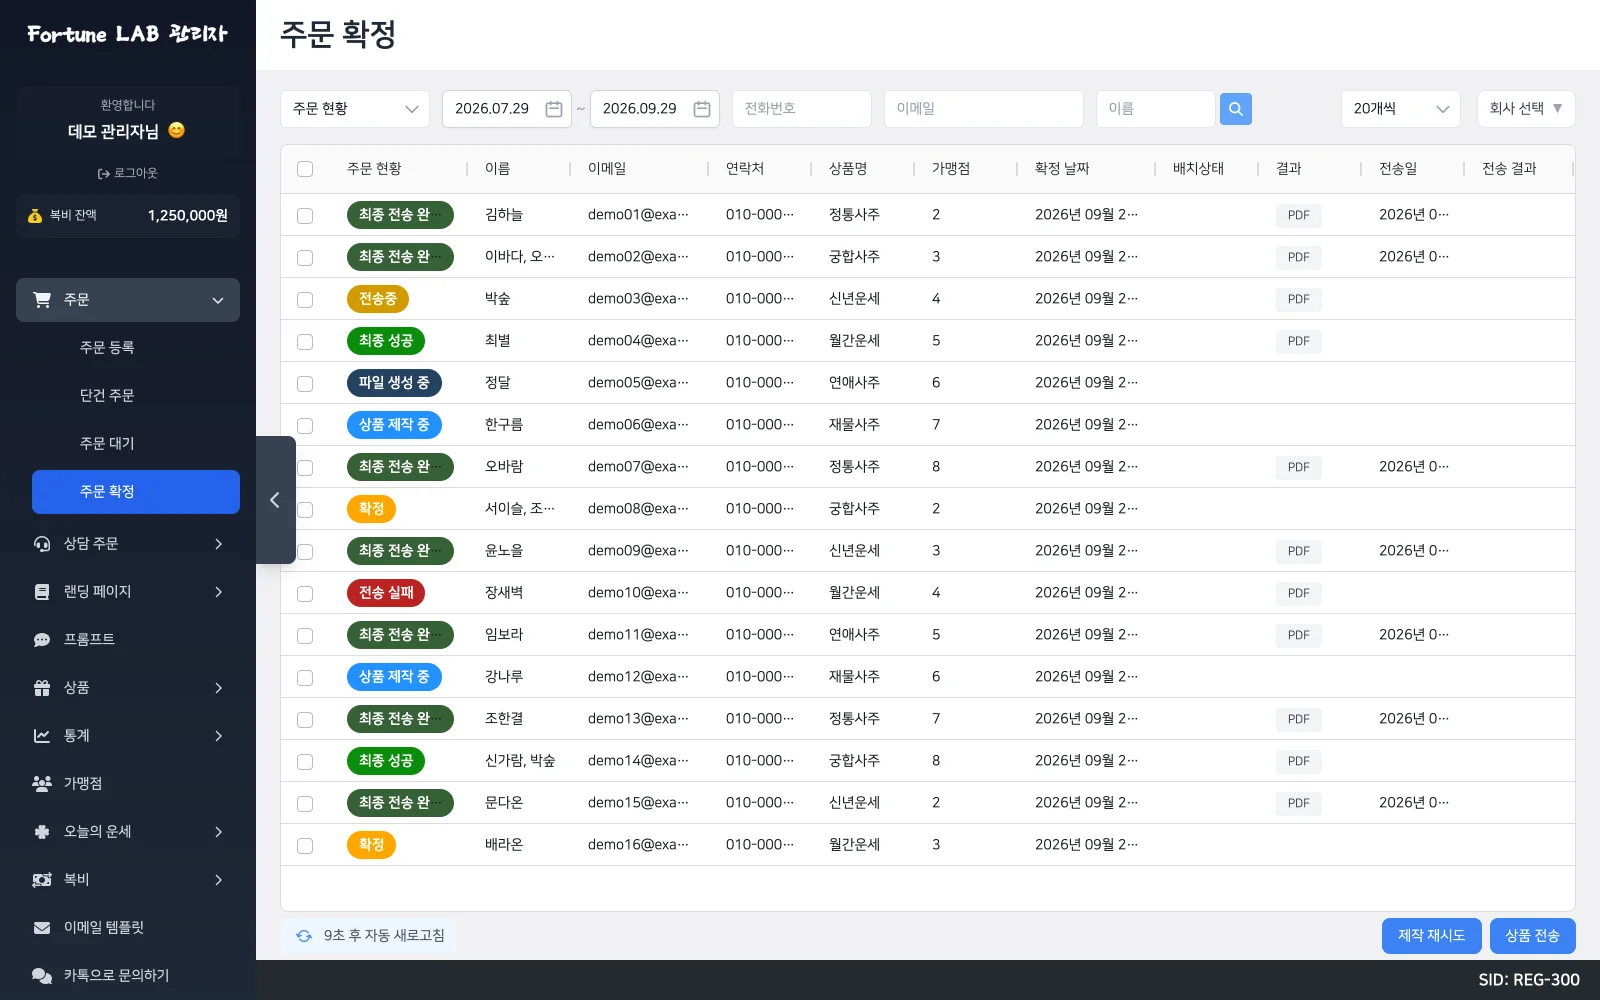Toggle the select-all checkbox in table header
Image resolution: width=1600 pixels, height=1000 pixels.
(305, 169)
